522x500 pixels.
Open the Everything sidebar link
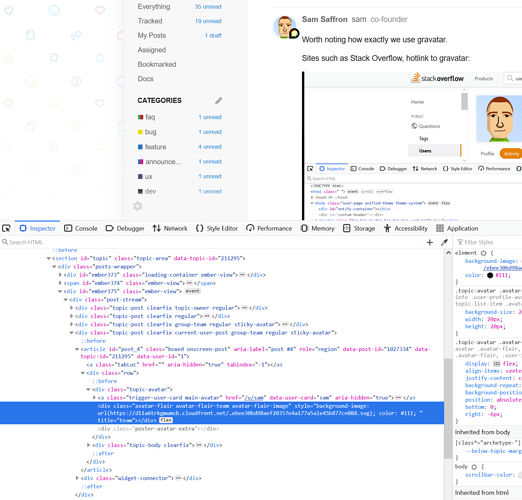coord(154,7)
